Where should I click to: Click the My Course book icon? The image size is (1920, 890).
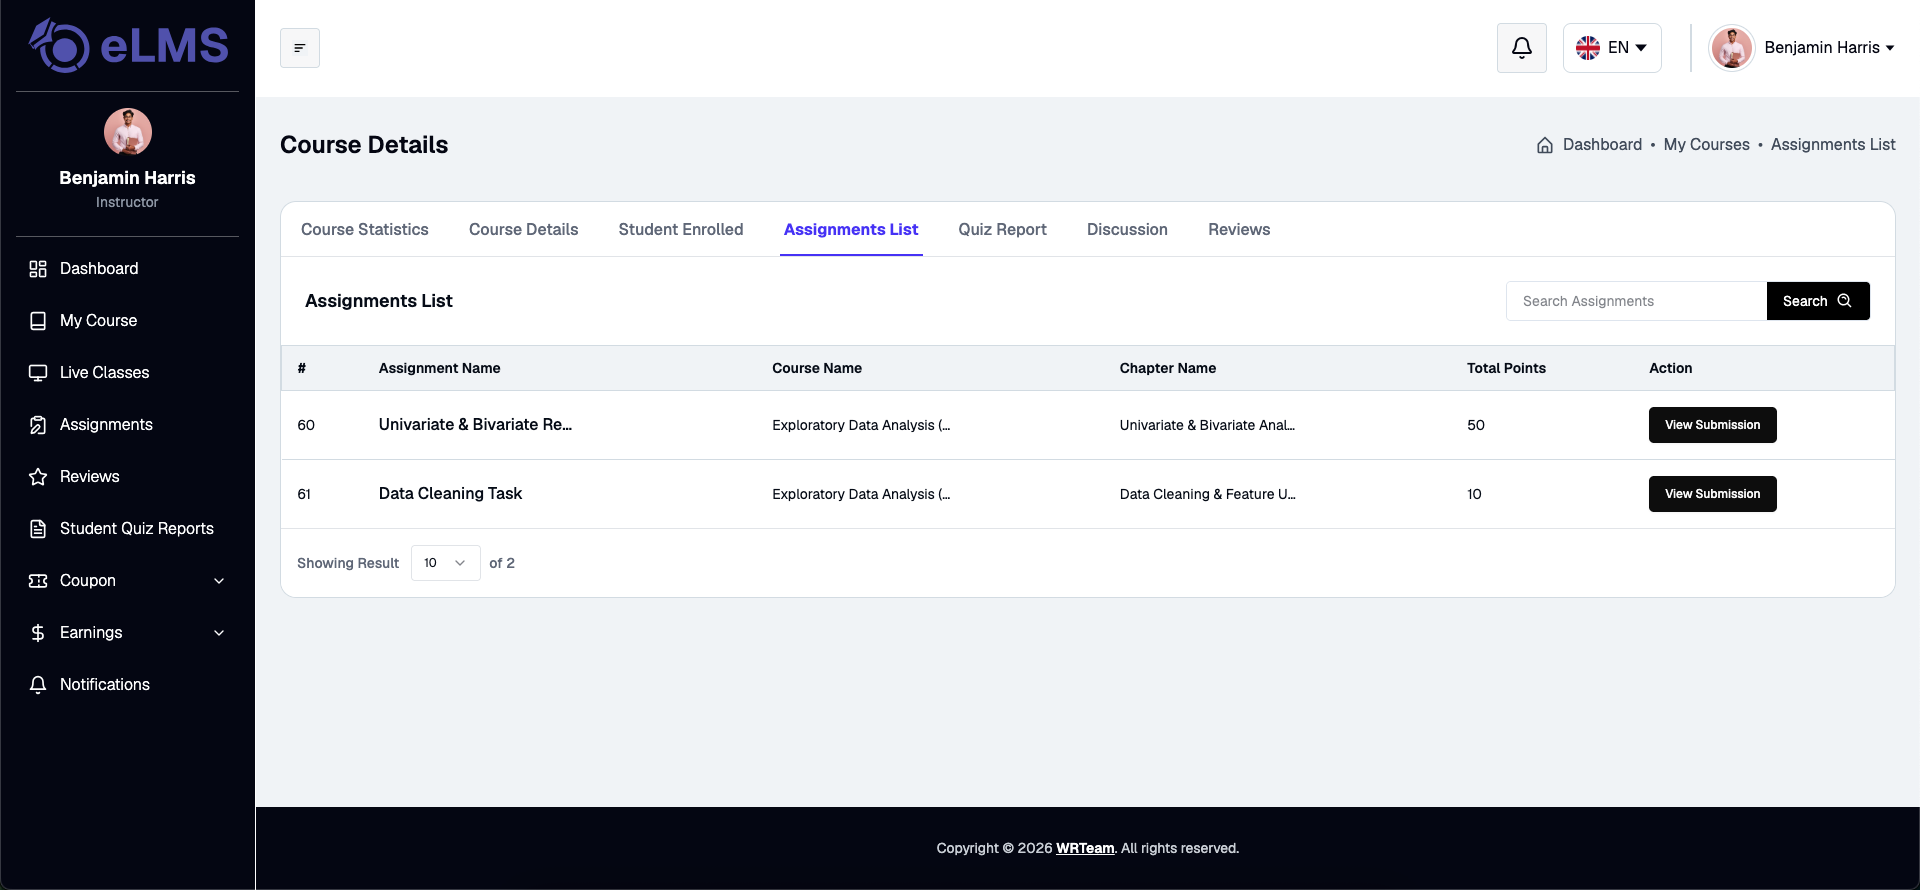coord(38,321)
